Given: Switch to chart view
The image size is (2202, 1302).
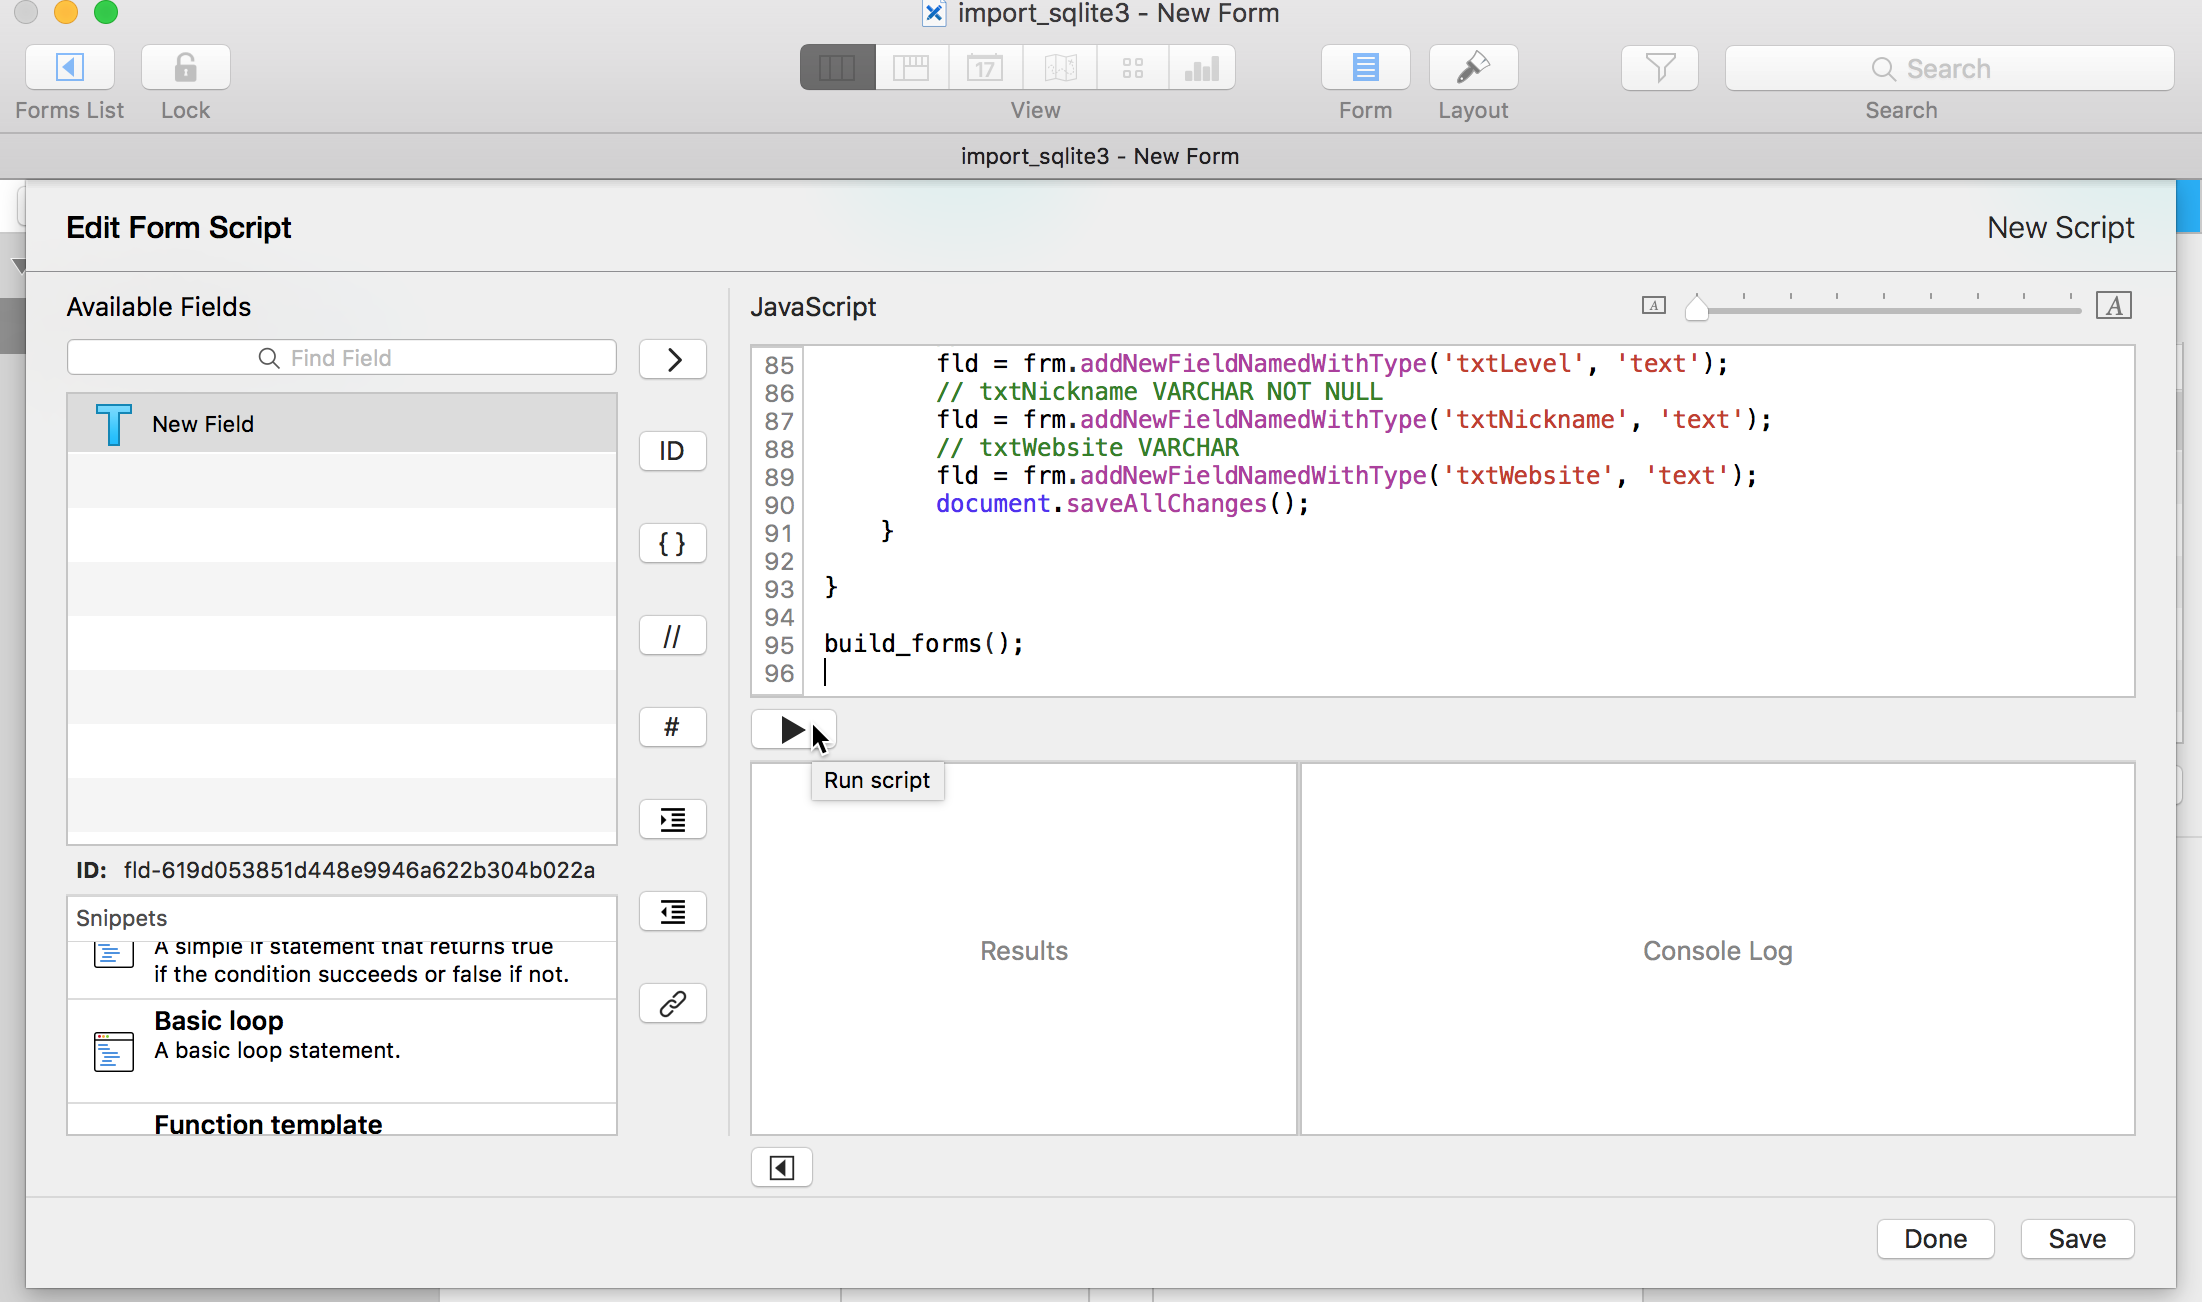Looking at the screenshot, I should tap(1201, 68).
